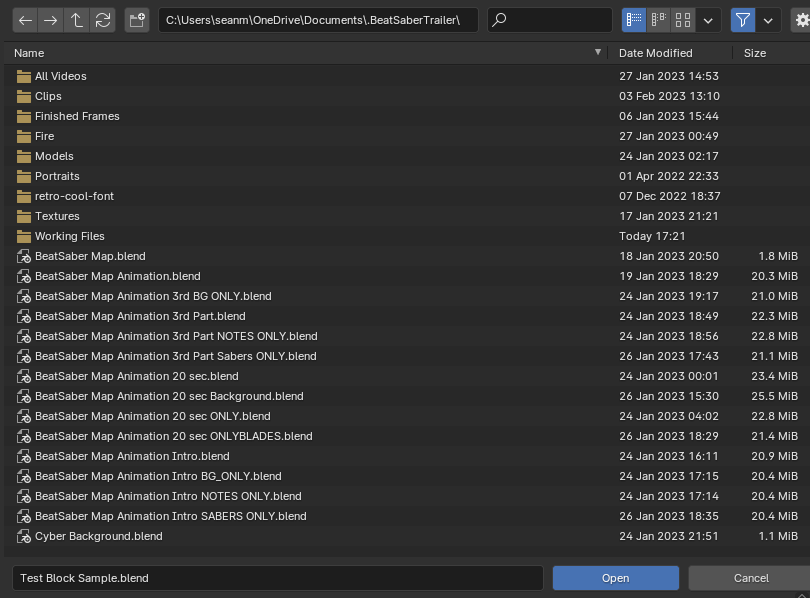Image resolution: width=810 pixels, height=598 pixels.
Task: Edit the Test Block Sample.blend filename field
Action: 278,578
